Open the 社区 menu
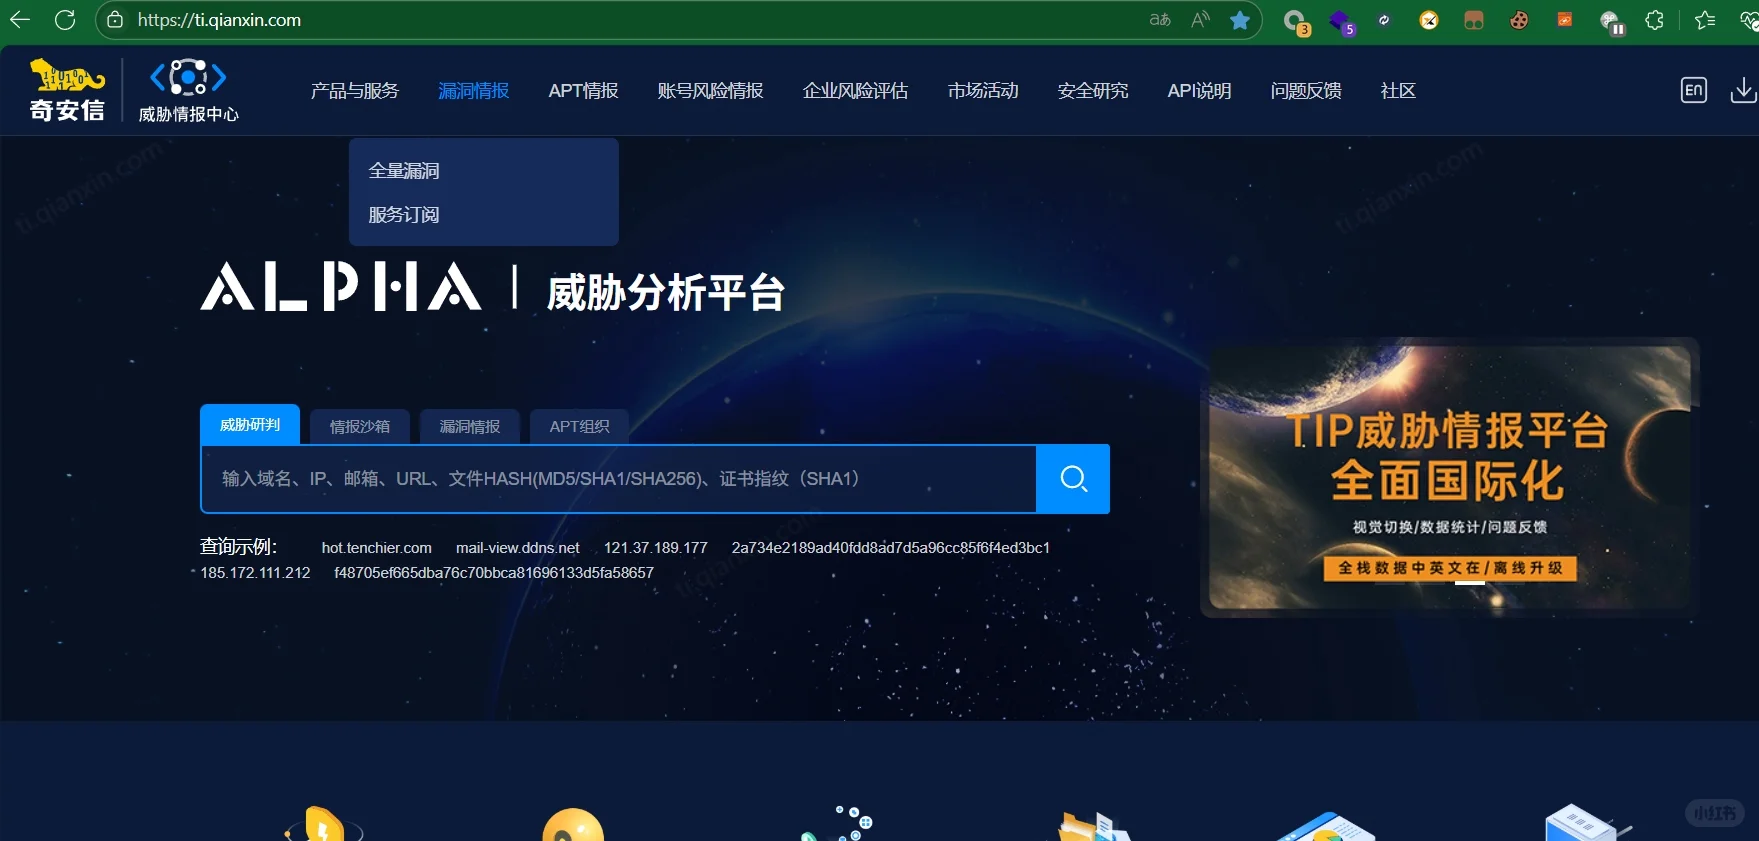Screen dimensions: 1759x841 pos(1398,91)
